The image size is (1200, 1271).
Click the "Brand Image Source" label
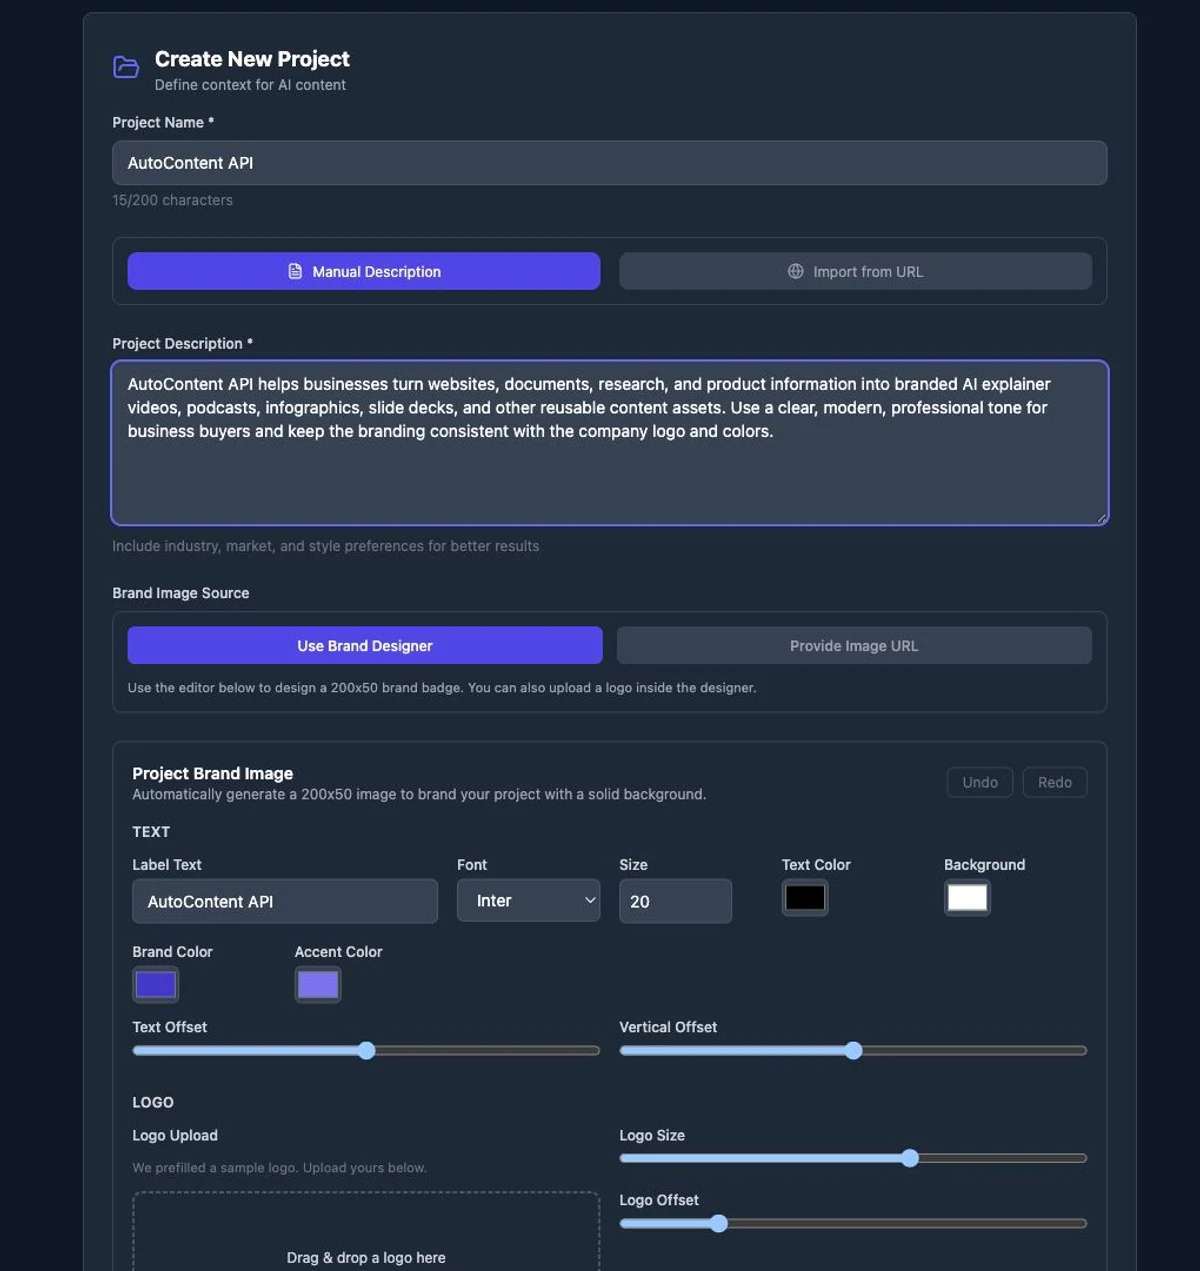(181, 593)
